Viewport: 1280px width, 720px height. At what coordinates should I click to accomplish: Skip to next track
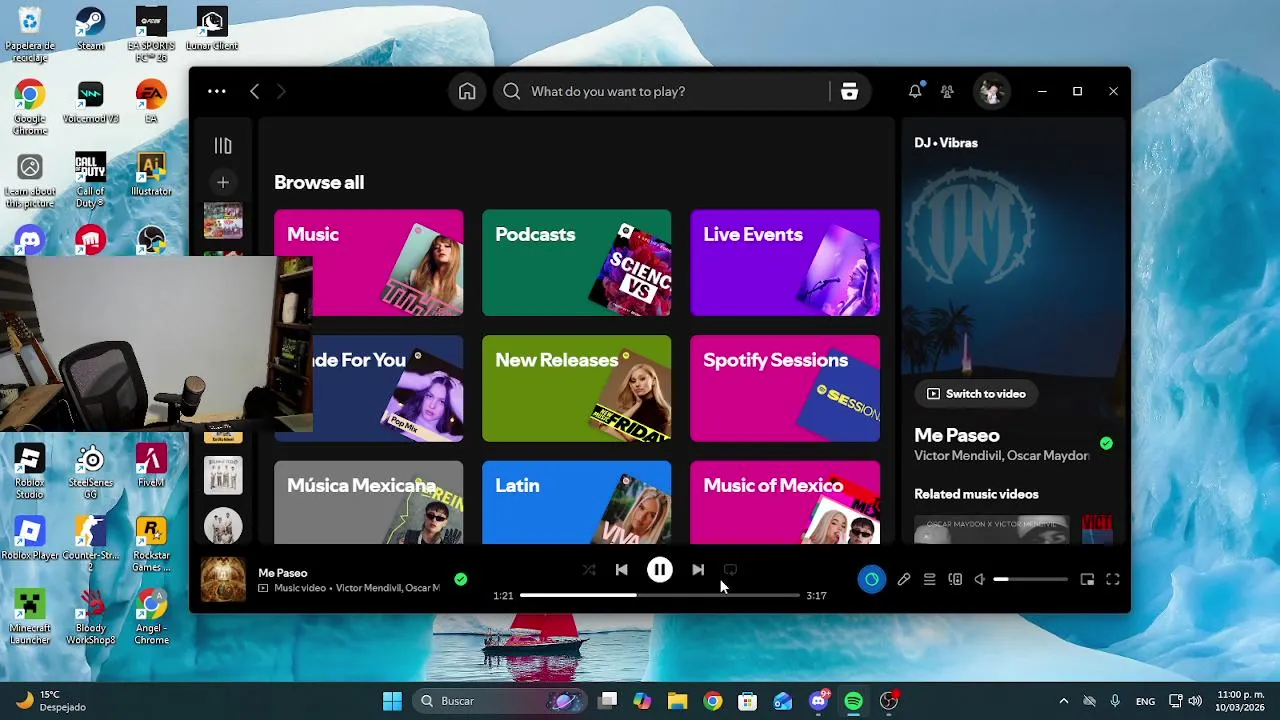tap(698, 570)
